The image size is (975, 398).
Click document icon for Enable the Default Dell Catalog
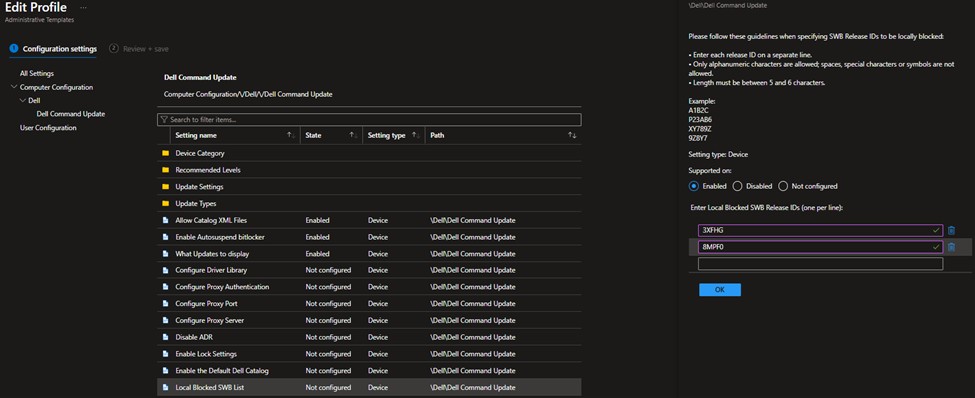click(165, 371)
